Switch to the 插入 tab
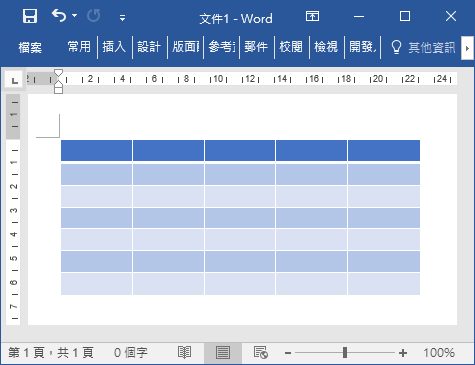Image resolution: width=475 pixels, height=365 pixels. coord(114,47)
